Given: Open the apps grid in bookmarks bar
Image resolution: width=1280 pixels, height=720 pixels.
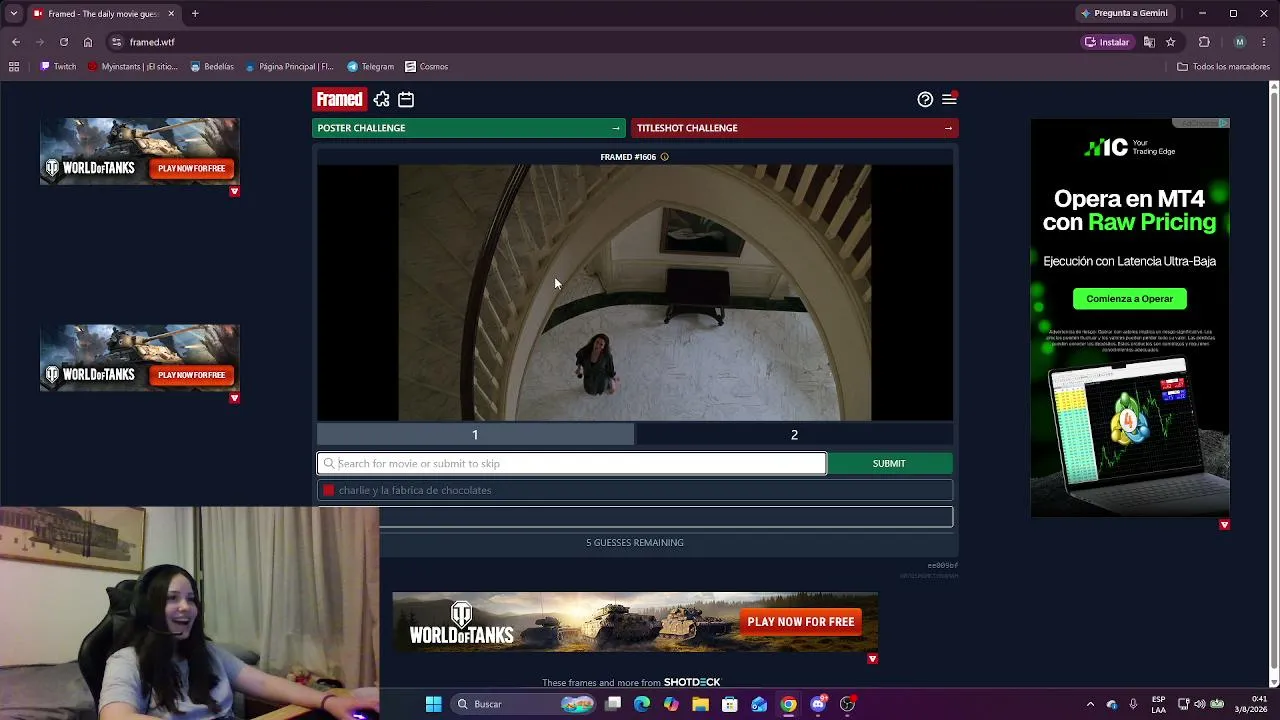Looking at the screenshot, I should pyautogui.click(x=14, y=67).
